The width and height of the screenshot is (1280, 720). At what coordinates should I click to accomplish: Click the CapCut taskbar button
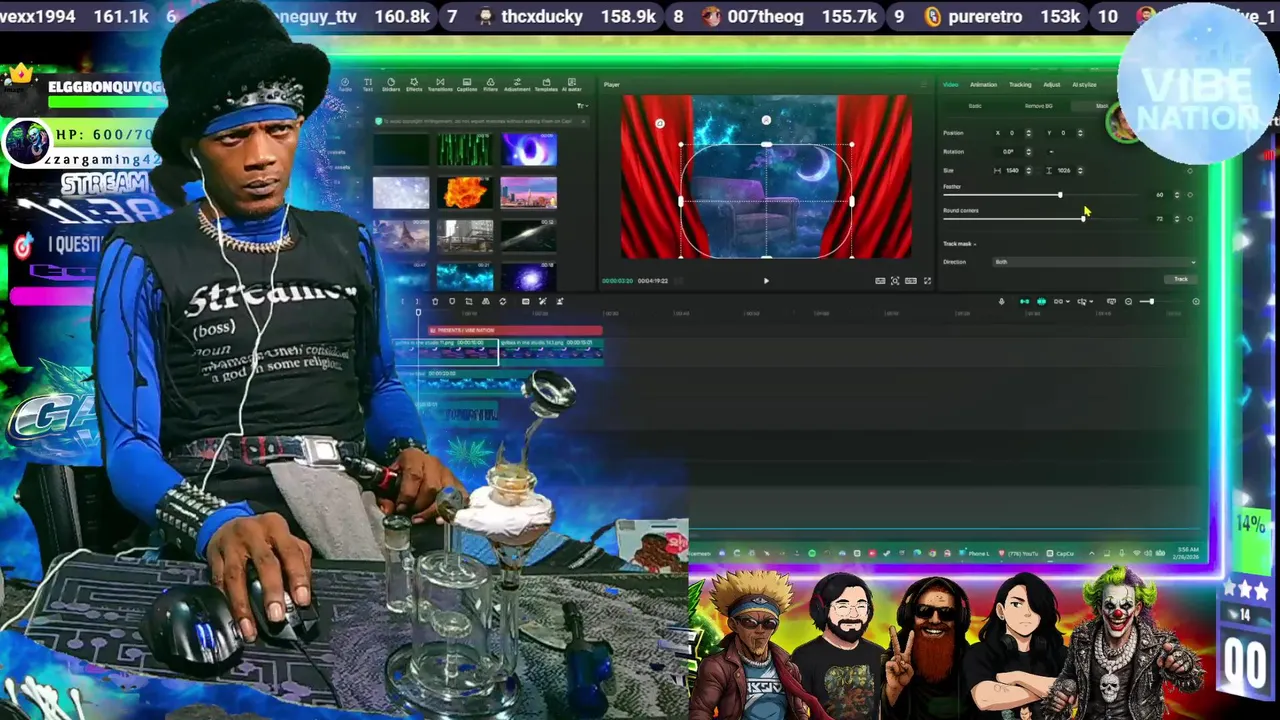(x=1061, y=553)
